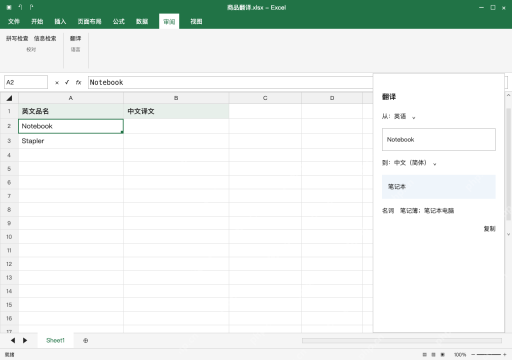Click the formula bar containing Notebook
Viewport: 512px width, 360px height.
click(x=230, y=82)
